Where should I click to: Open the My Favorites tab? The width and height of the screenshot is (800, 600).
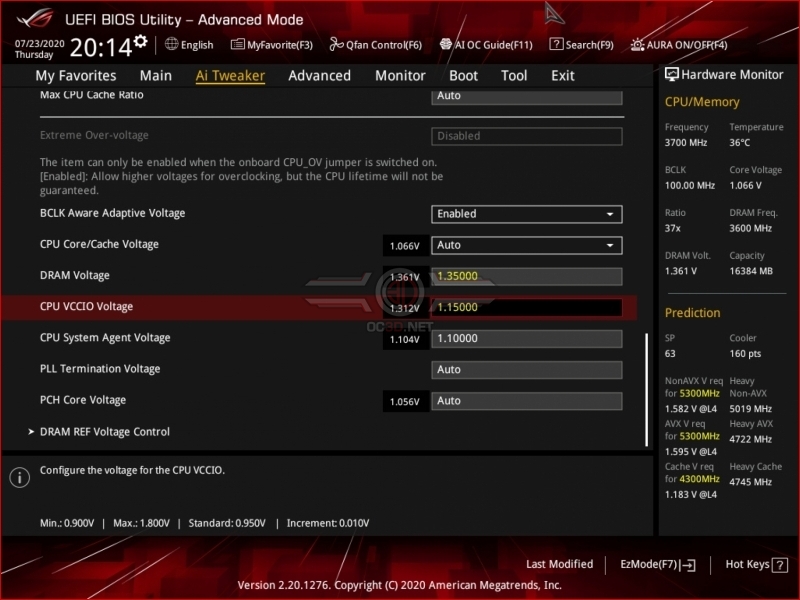coord(76,76)
